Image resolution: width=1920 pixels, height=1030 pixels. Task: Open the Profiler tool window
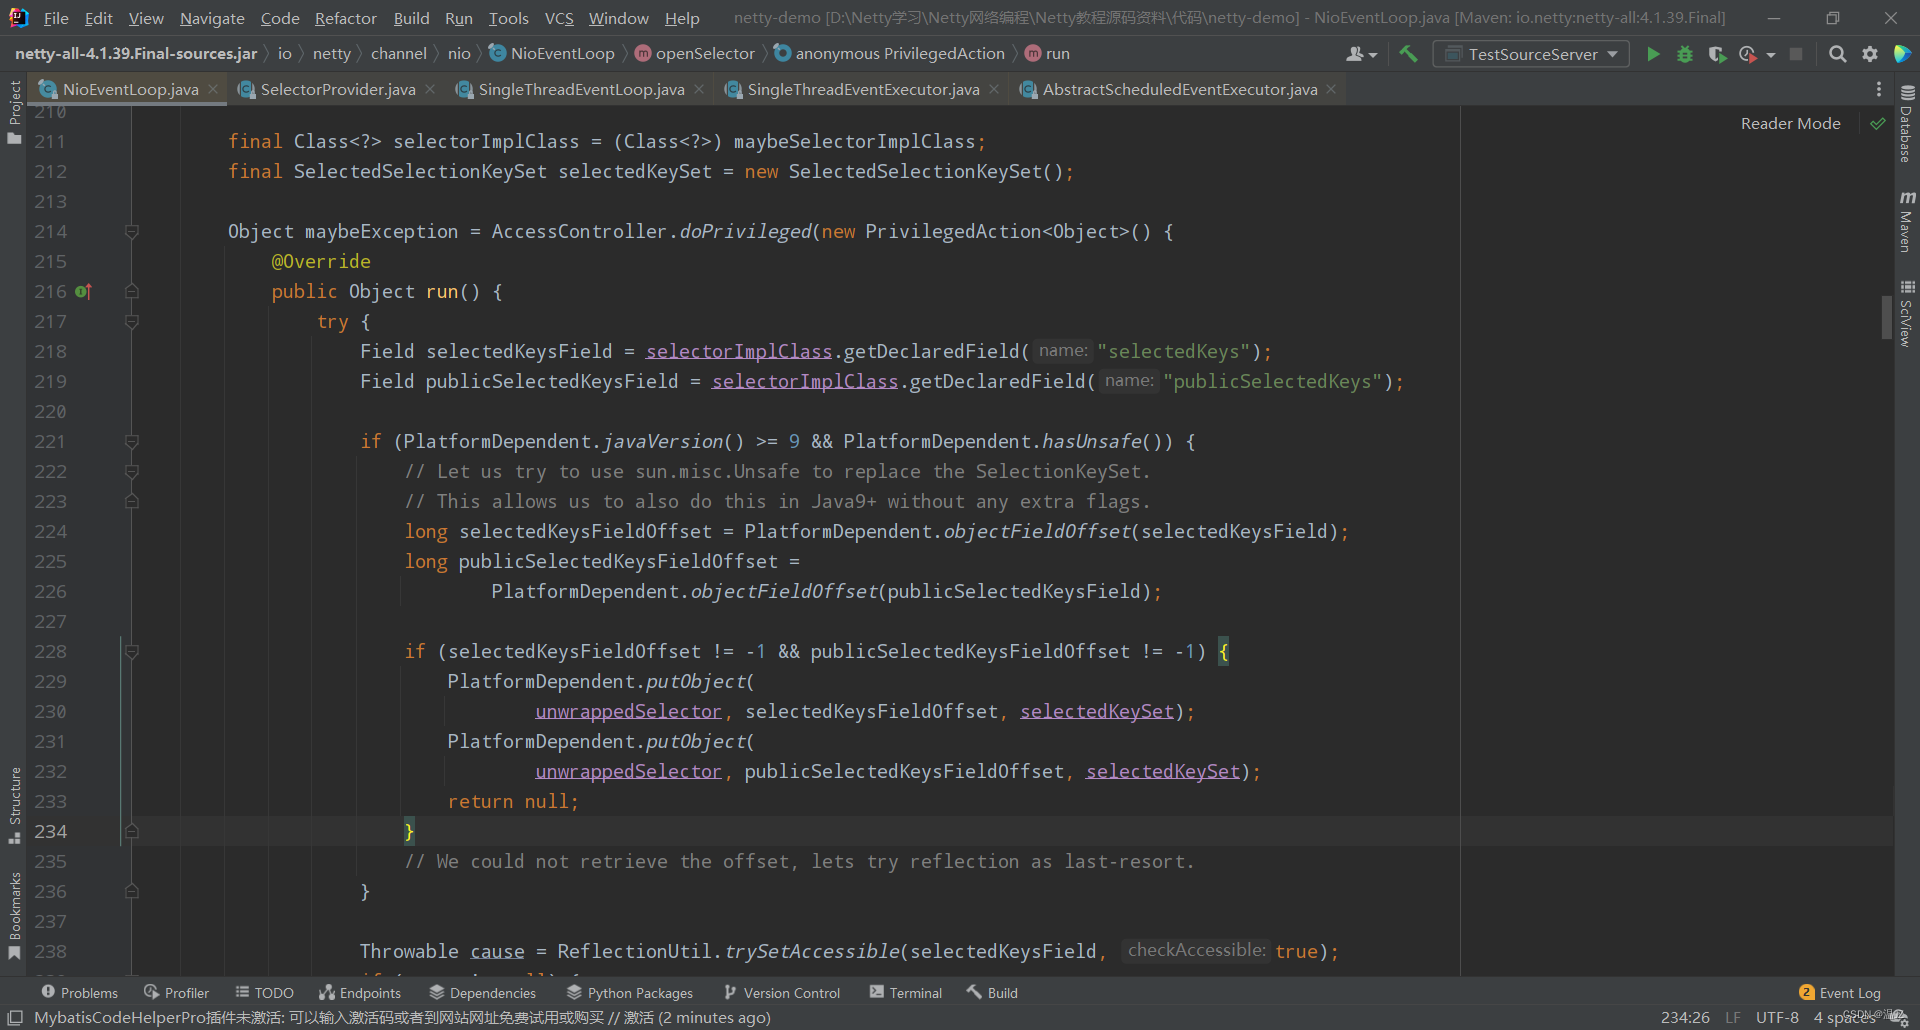tap(176, 992)
